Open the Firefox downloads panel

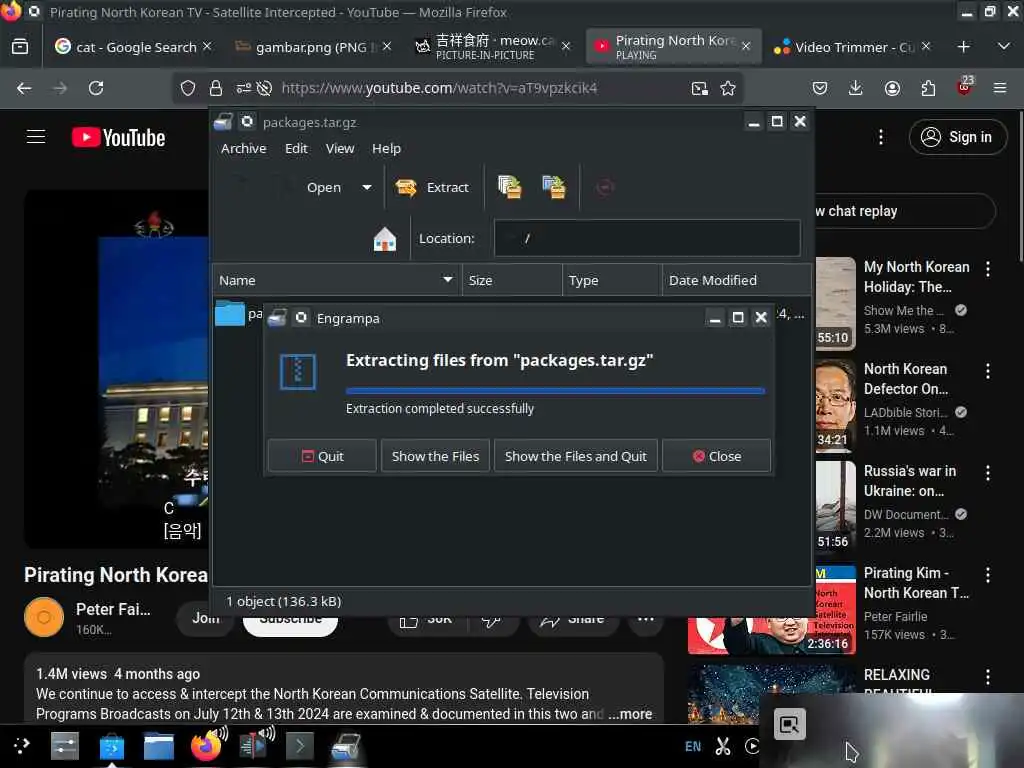tap(856, 88)
